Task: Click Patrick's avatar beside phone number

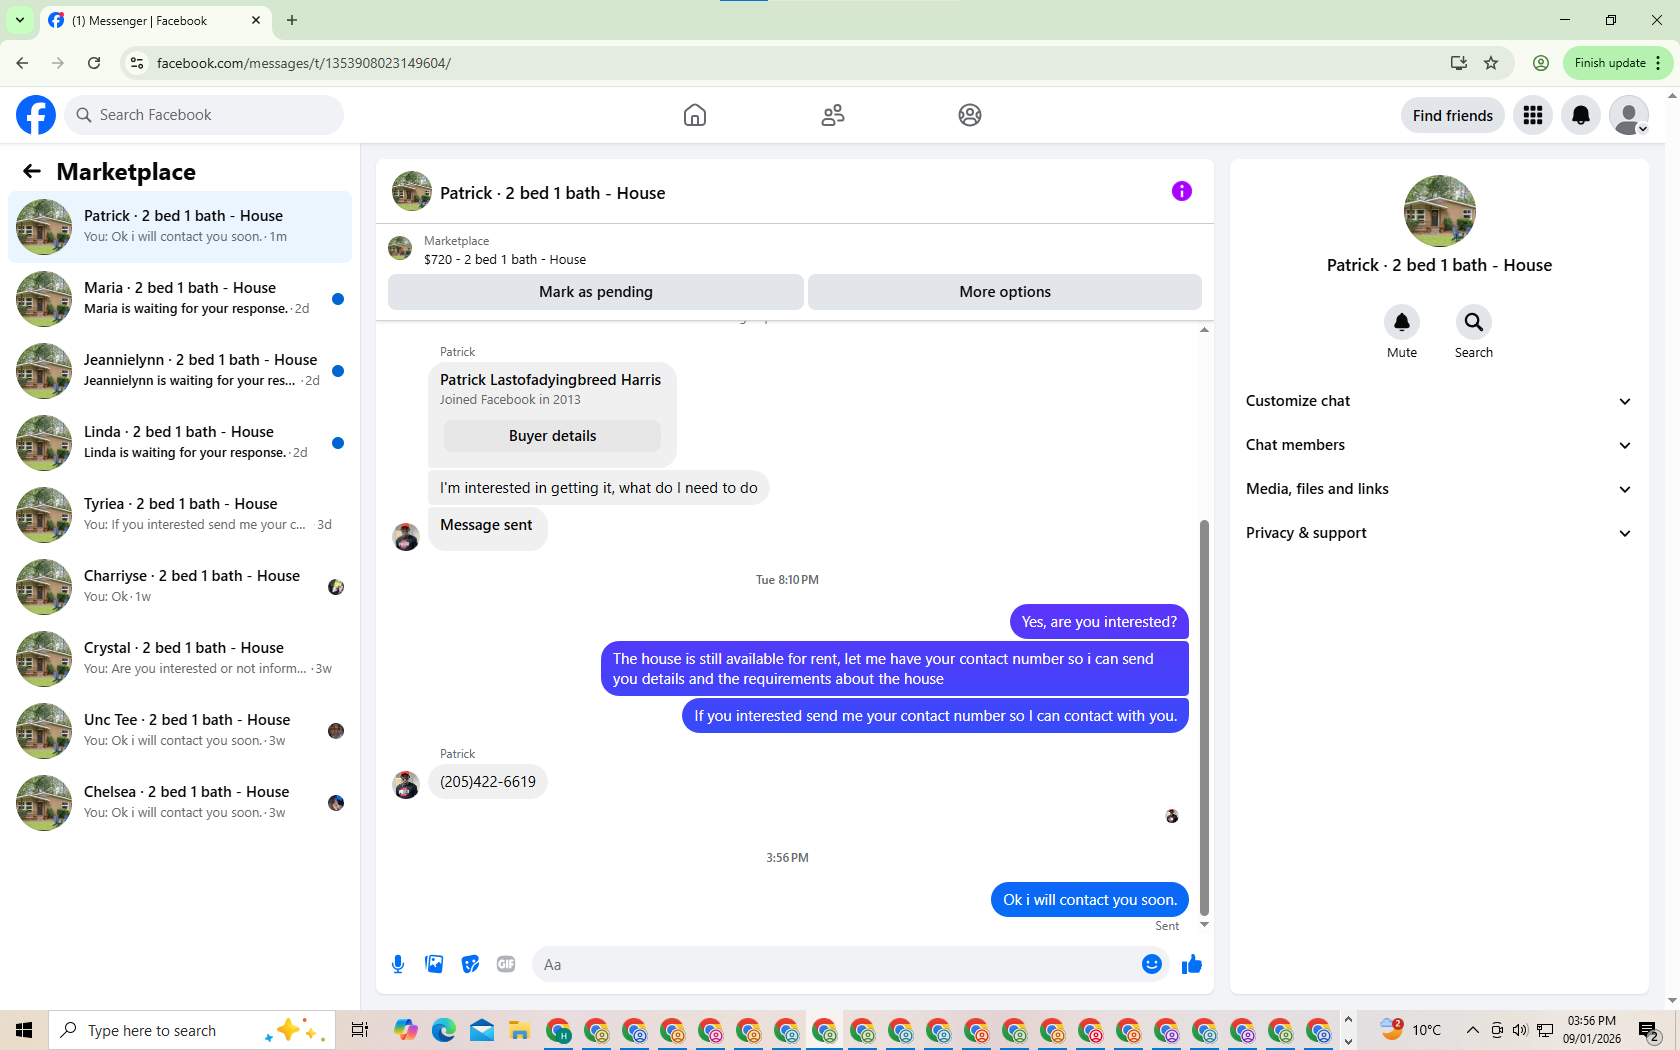Action: [x=406, y=785]
